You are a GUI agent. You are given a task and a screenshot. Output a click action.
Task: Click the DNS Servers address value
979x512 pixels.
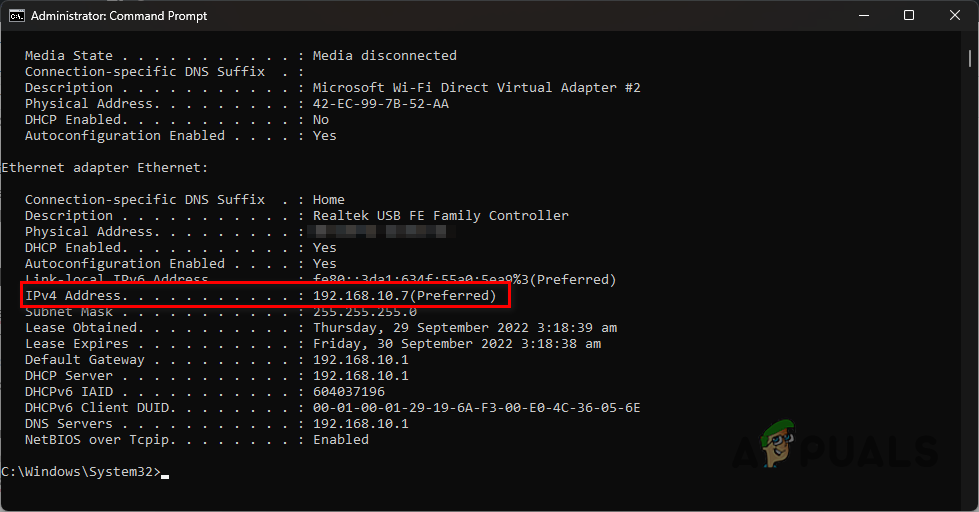point(360,424)
